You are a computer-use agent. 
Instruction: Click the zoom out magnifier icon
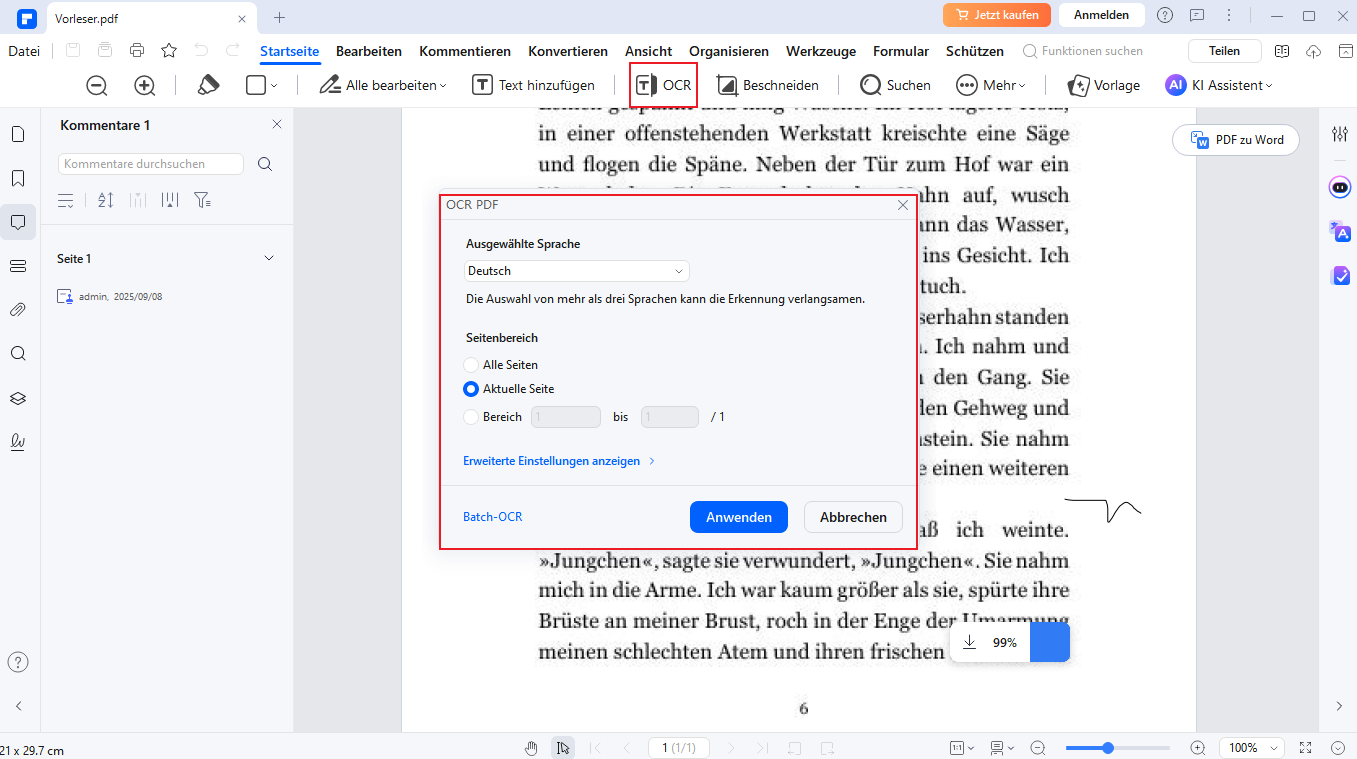97,85
